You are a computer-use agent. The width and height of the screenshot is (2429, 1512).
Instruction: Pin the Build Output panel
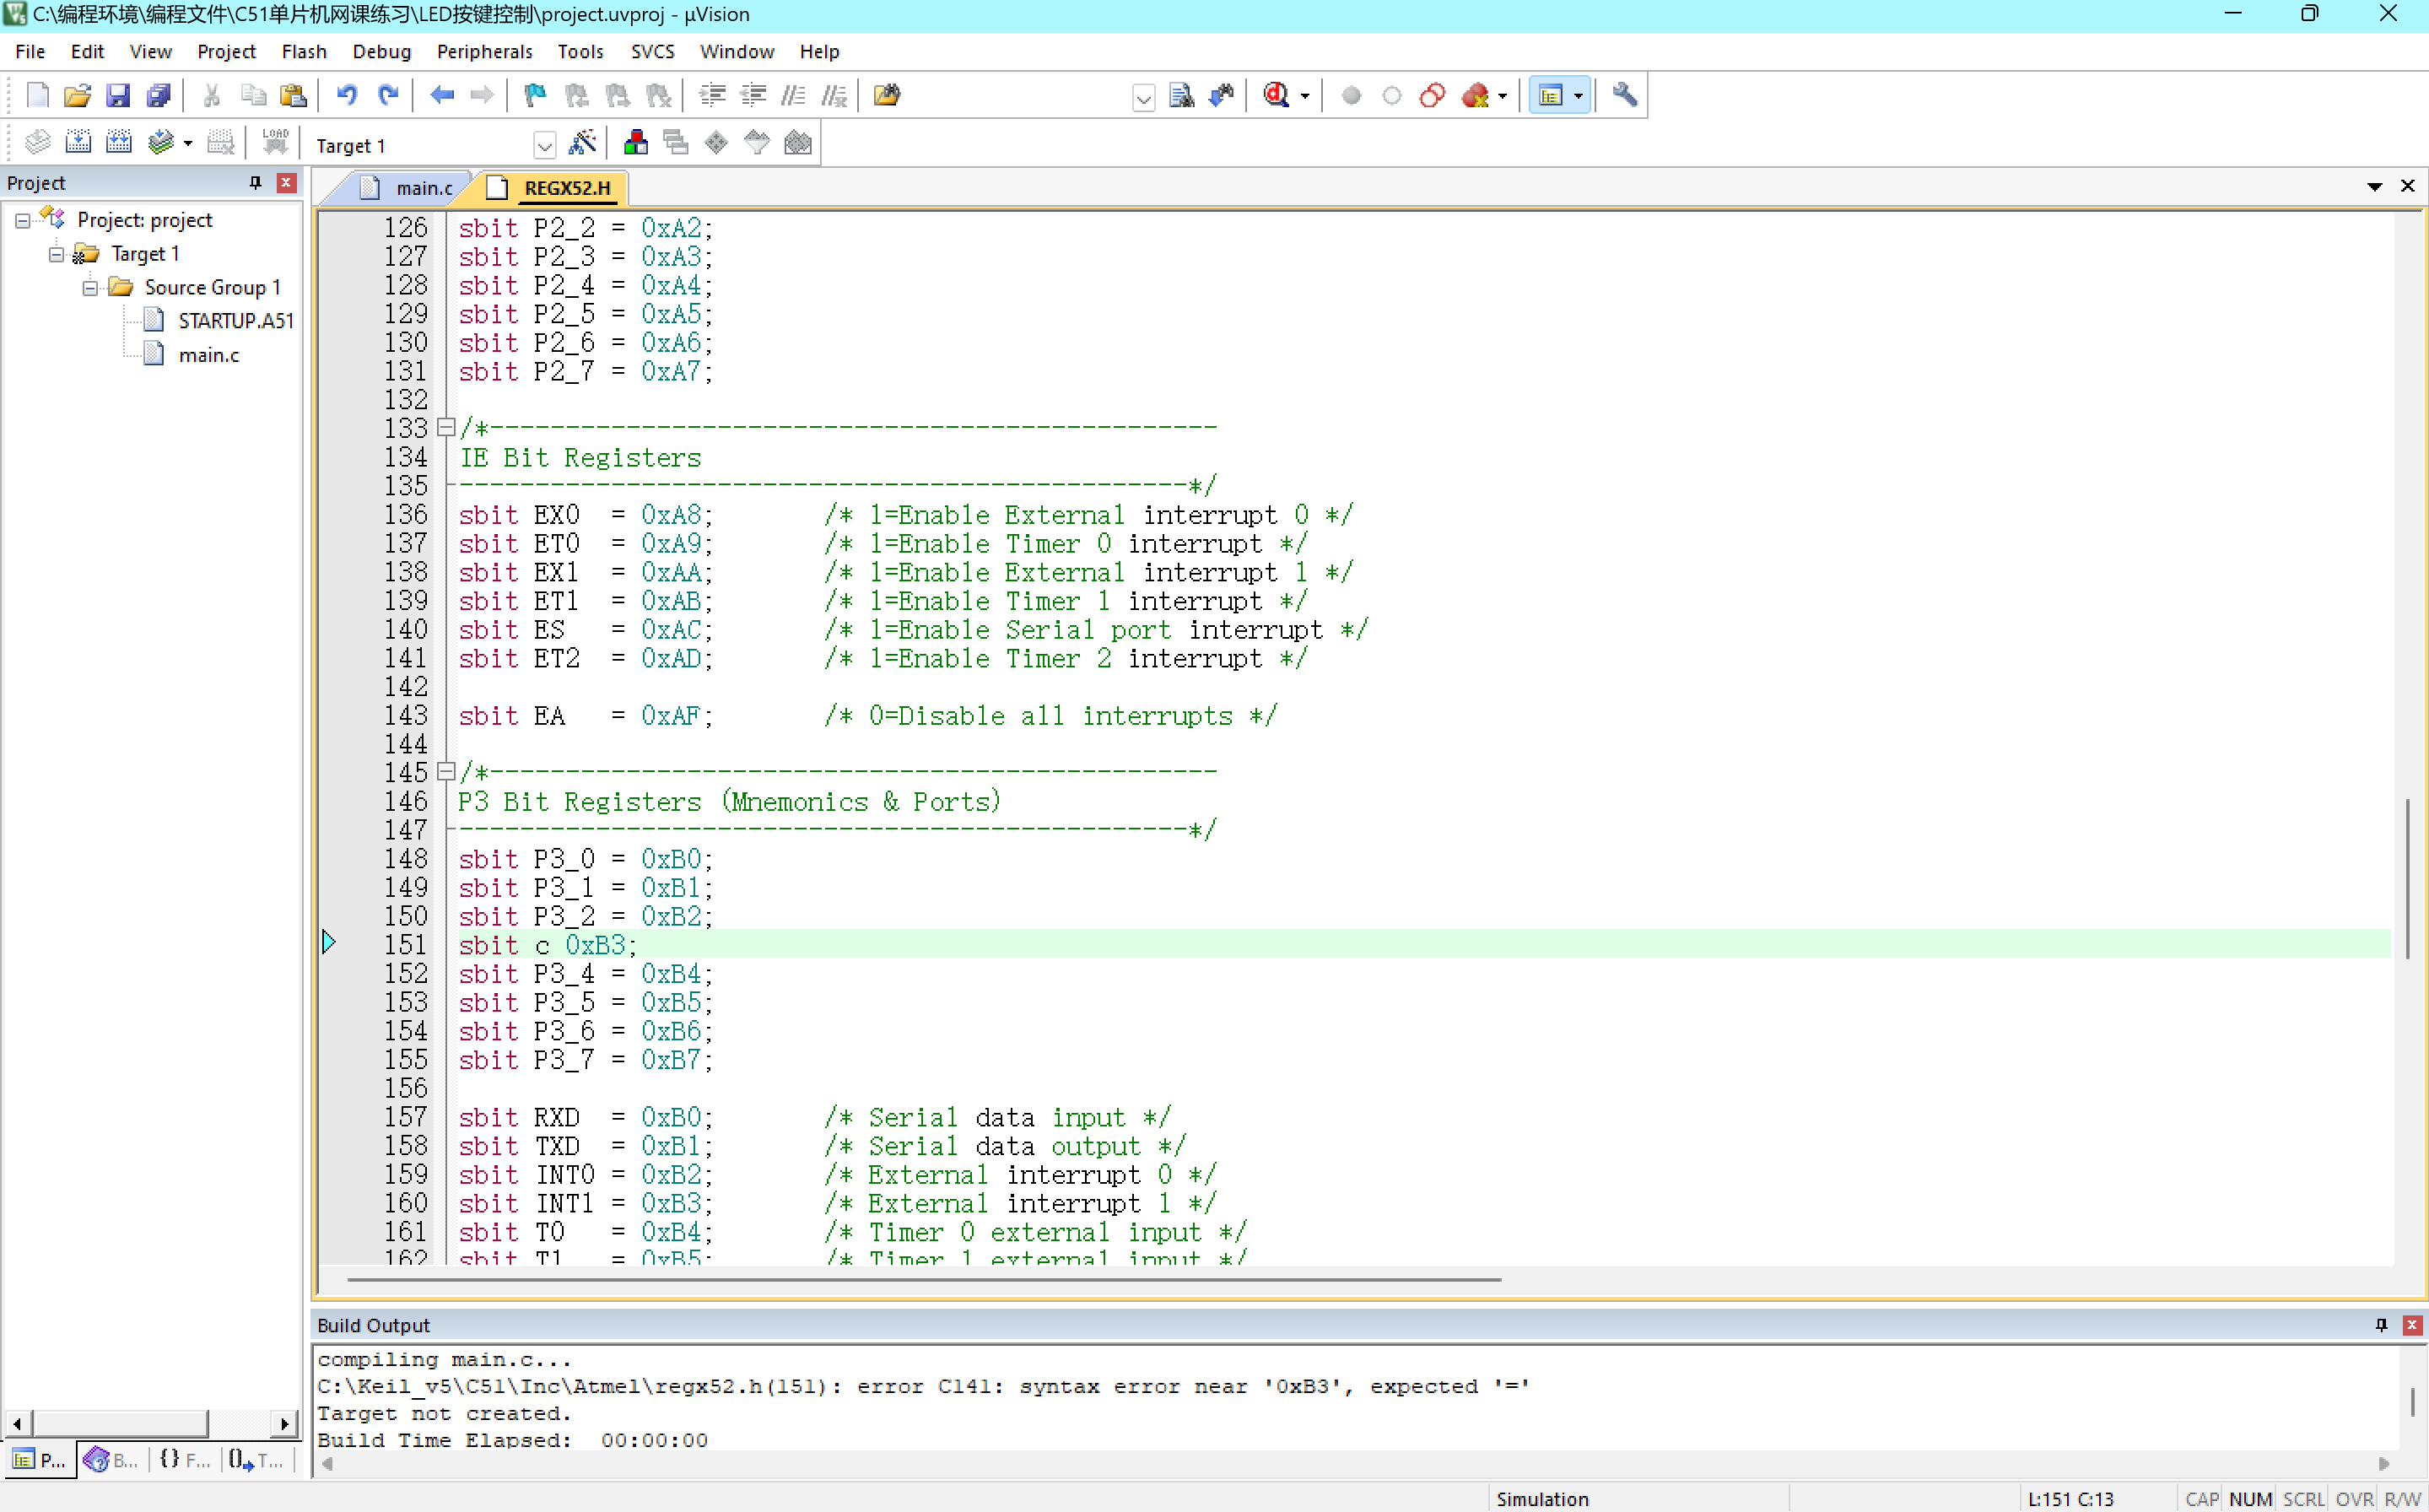(x=2381, y=1324)
